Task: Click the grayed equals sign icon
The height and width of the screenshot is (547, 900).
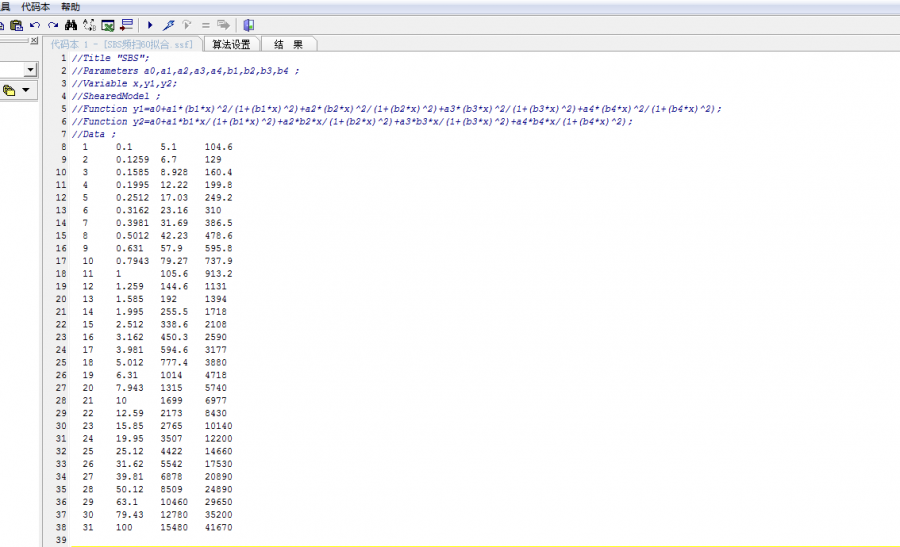Action: [x=205, y=25]
